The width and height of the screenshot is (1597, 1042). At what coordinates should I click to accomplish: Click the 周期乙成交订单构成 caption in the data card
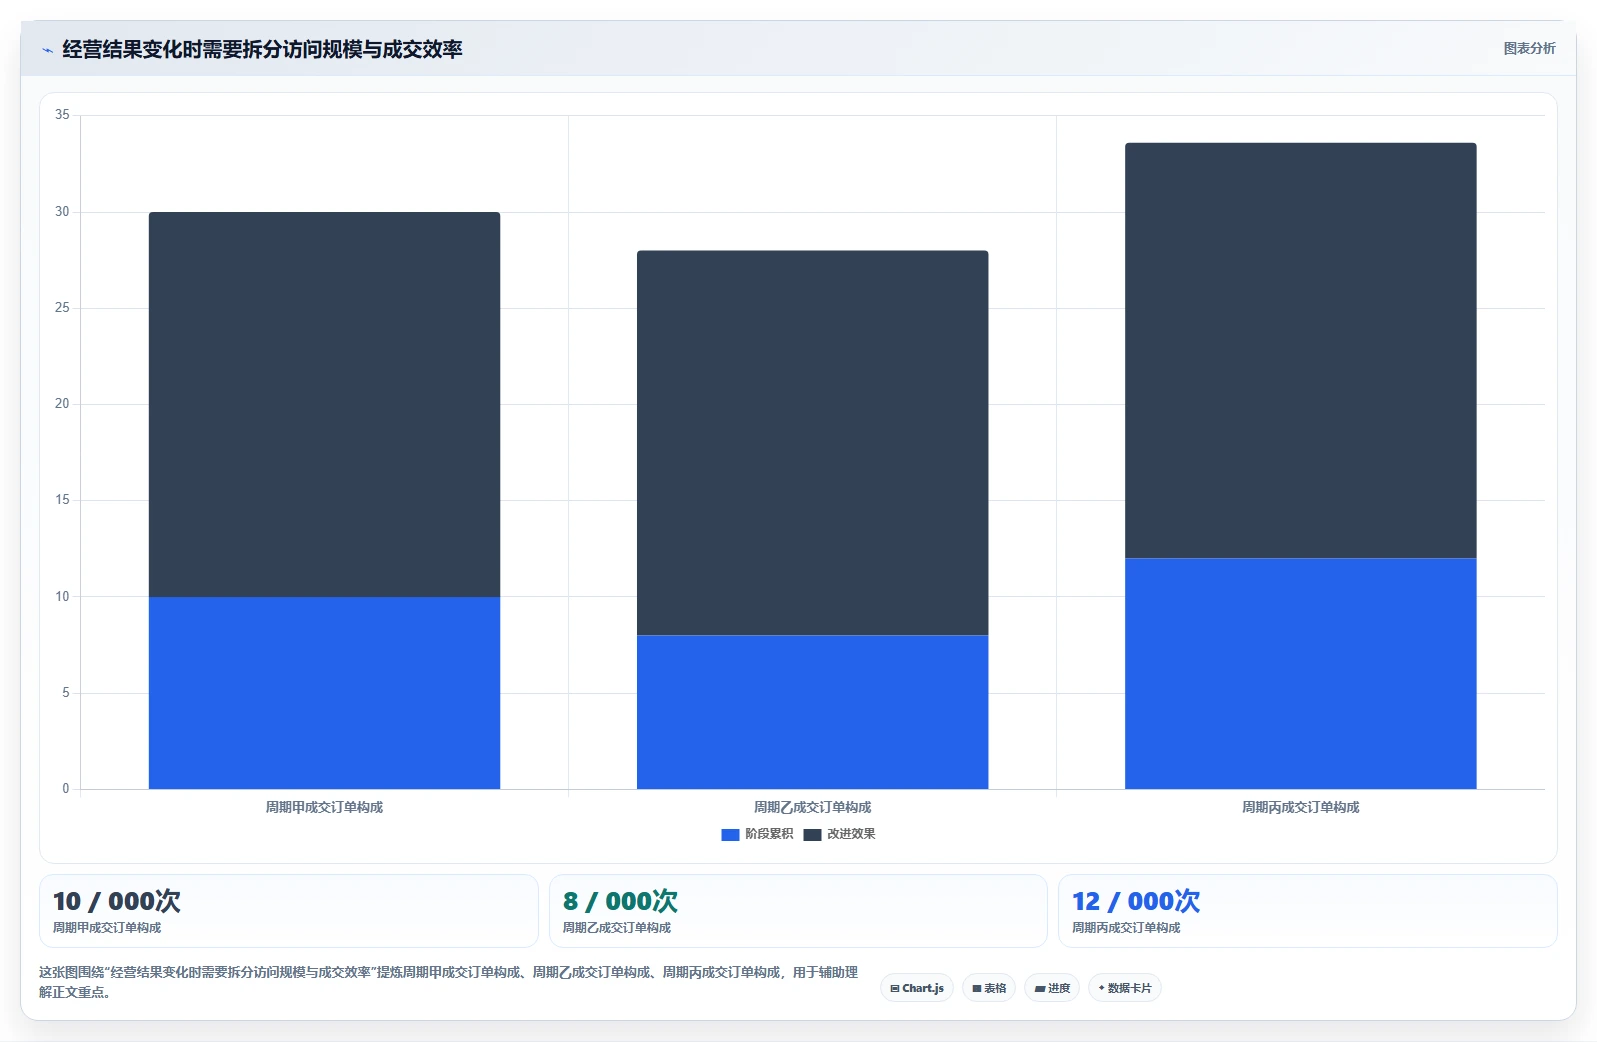click(x=617, y=928)
